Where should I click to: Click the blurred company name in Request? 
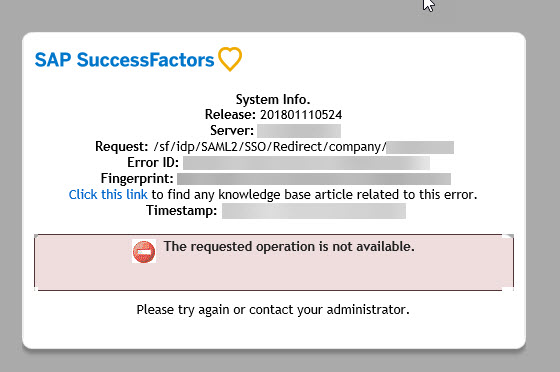pyautogui.click(x=420, y=147)
